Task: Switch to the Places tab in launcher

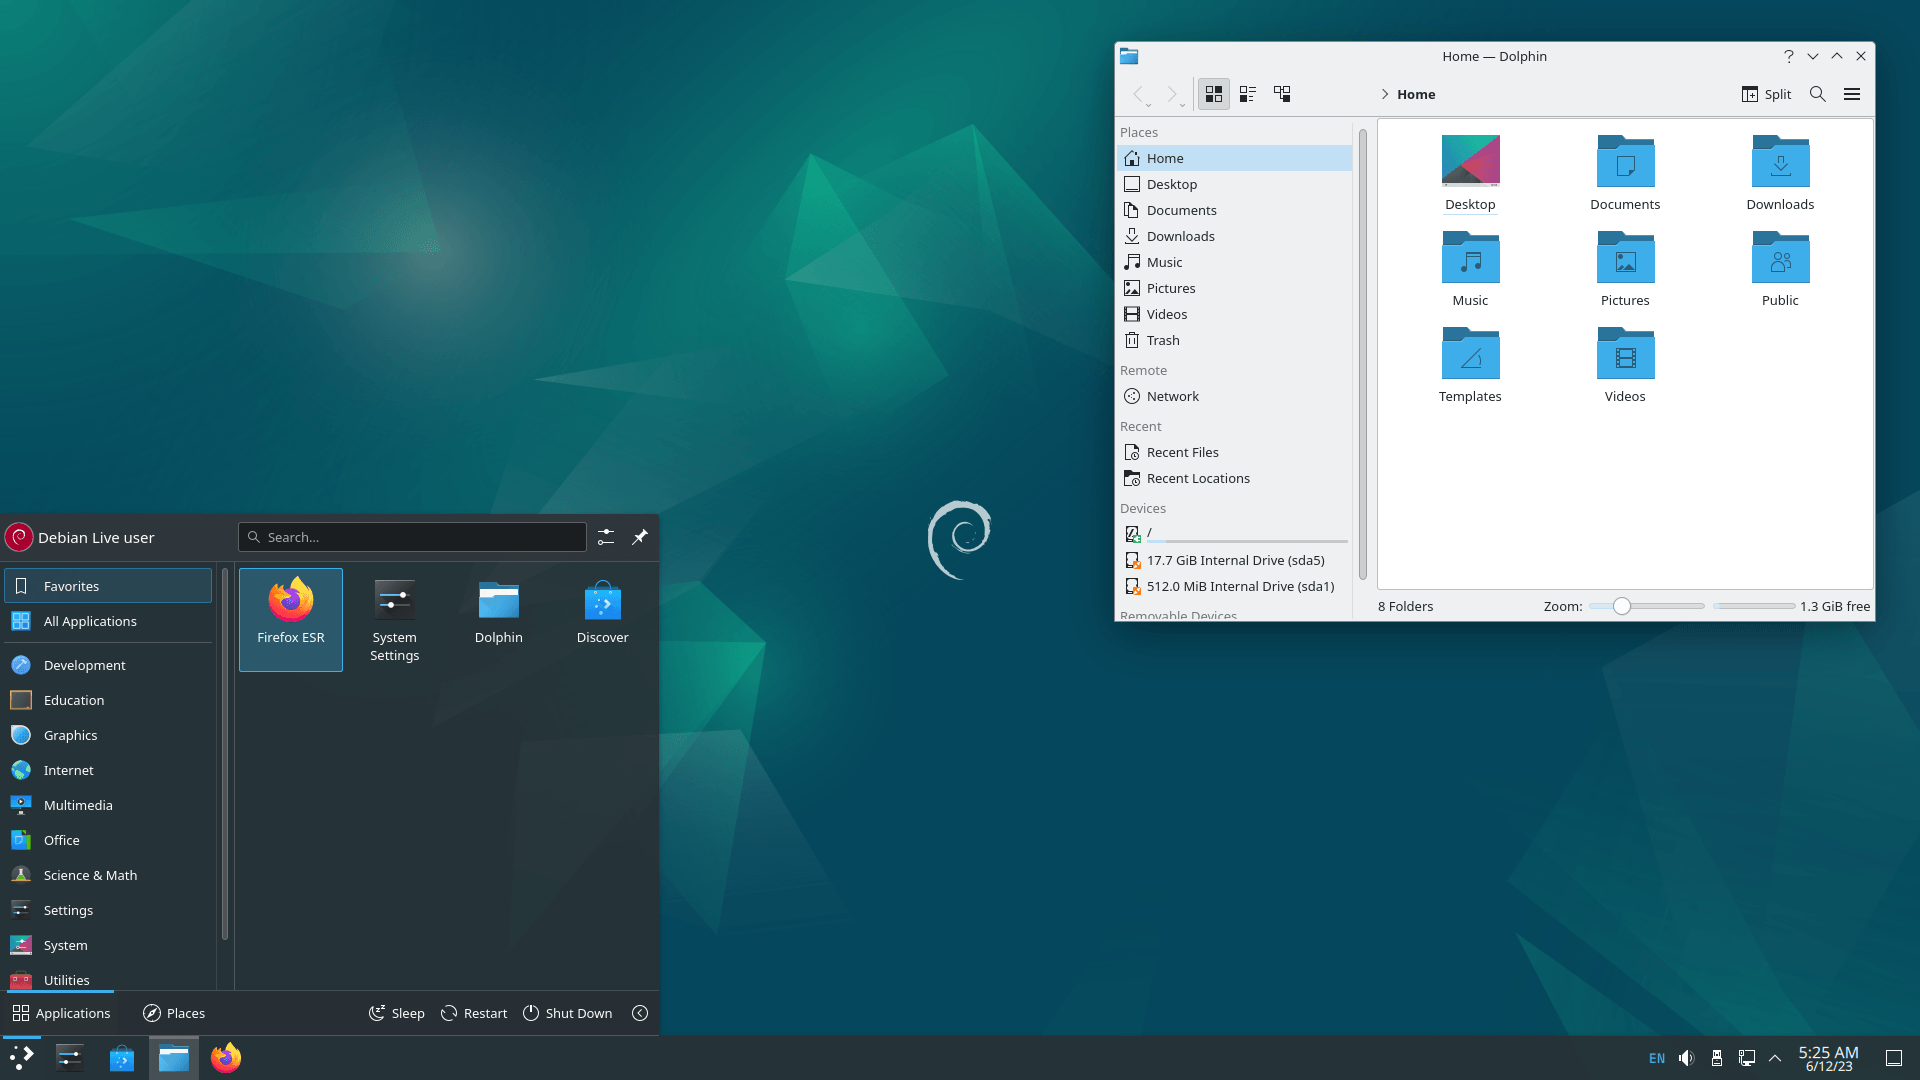Action: tap(173, 1012)
